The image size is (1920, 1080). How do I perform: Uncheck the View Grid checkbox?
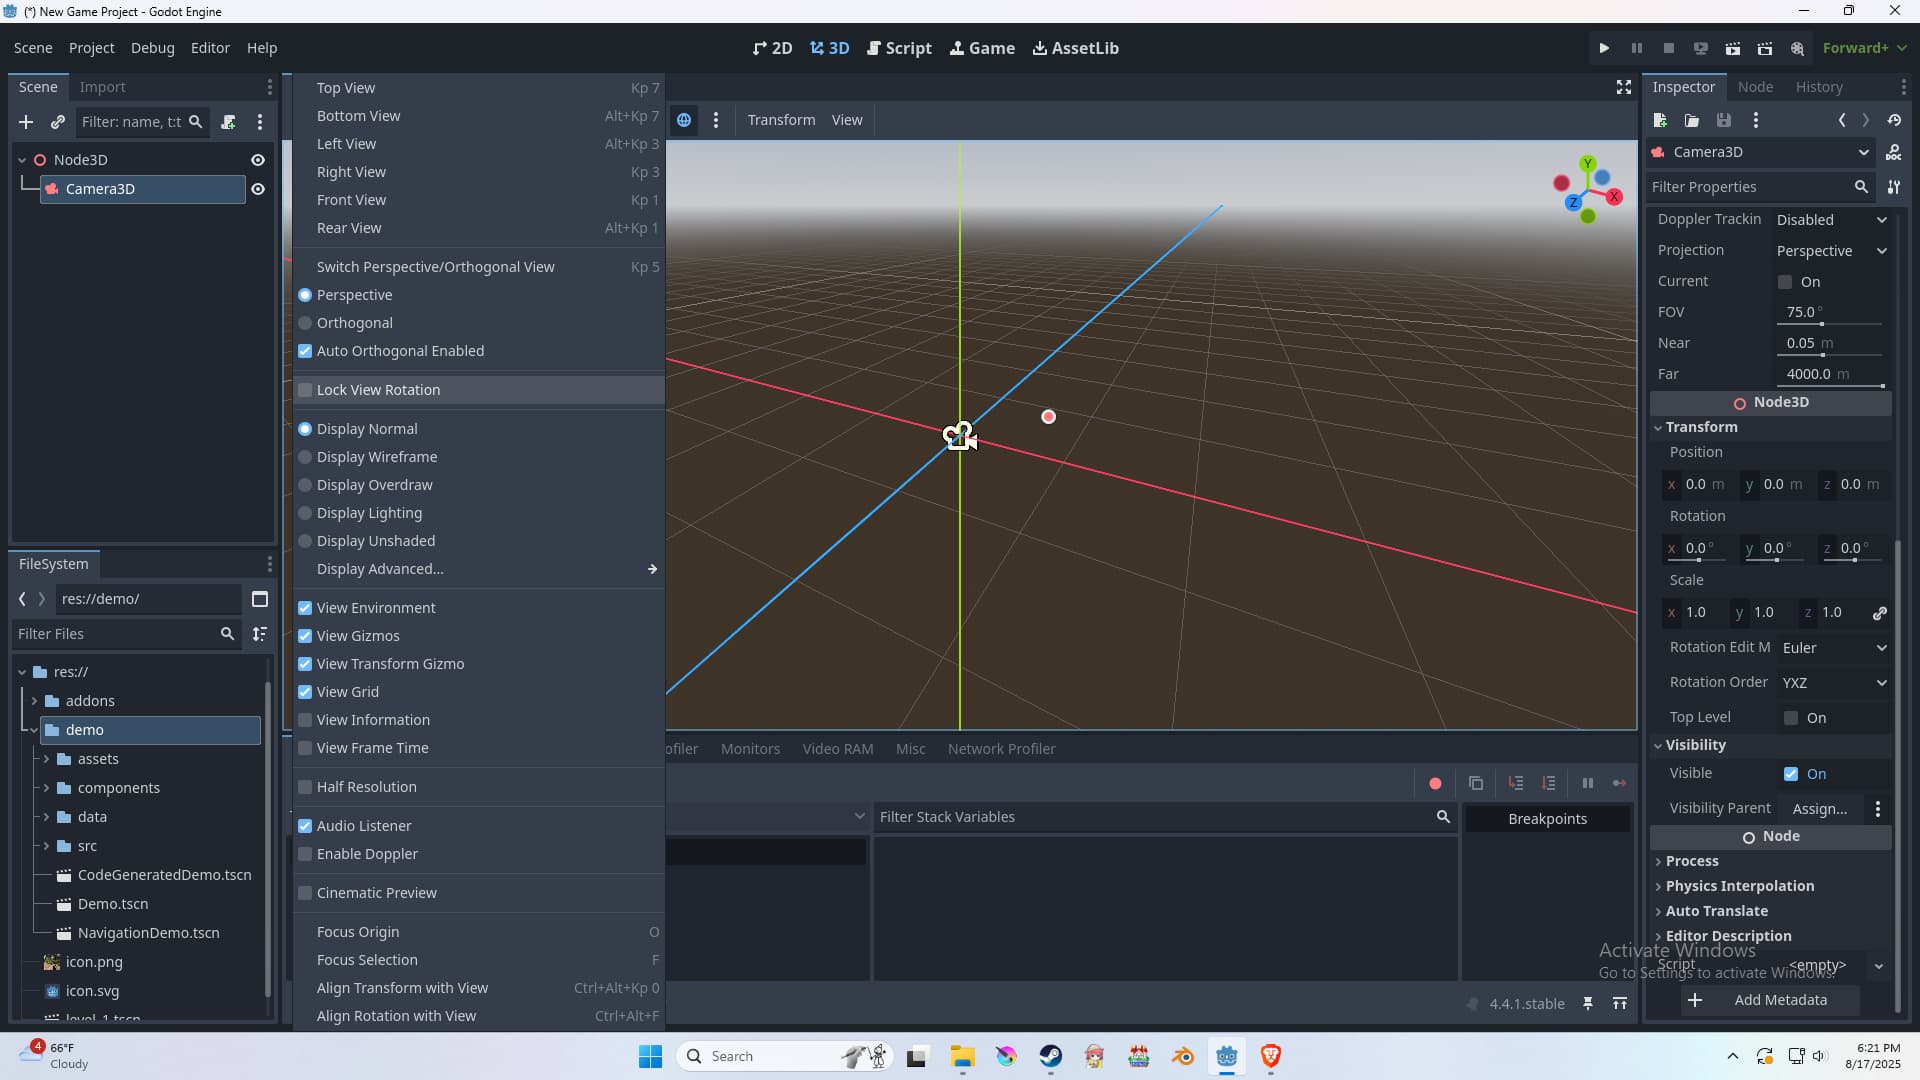[x=306, y=692]
